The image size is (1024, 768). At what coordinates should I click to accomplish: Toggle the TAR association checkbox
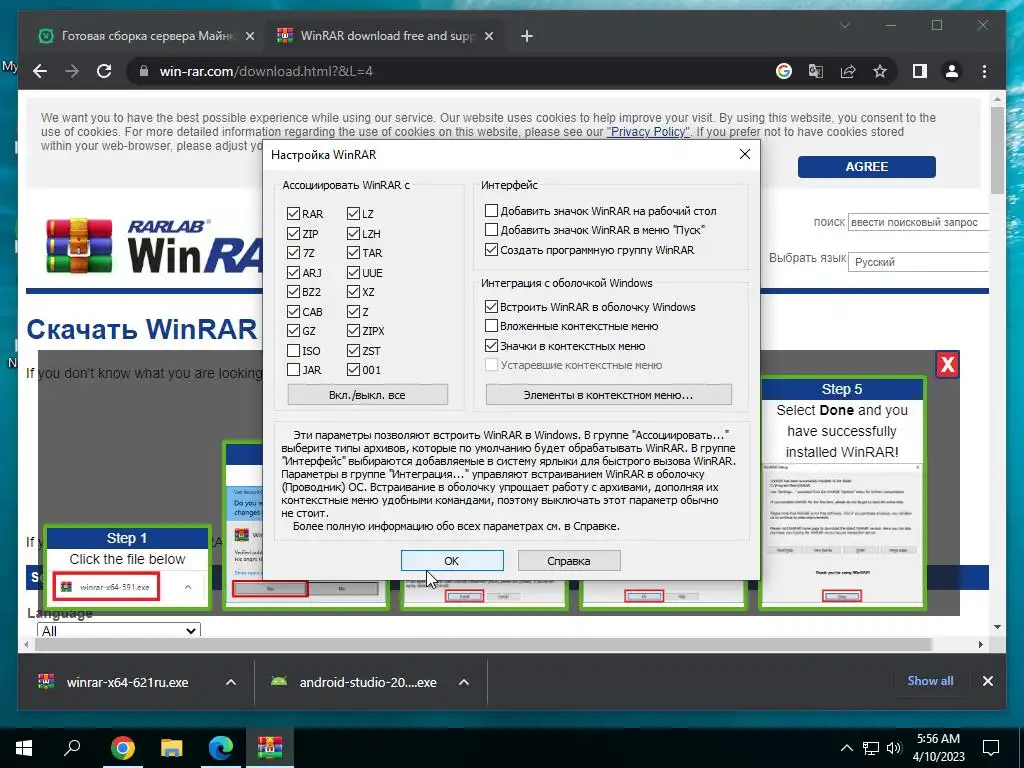353,253
